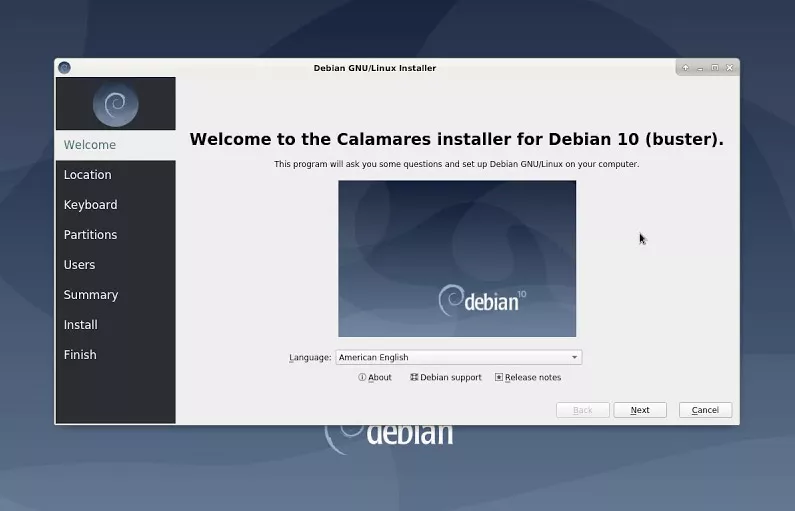
Task: Click the Debian 10 banner image
Action: (x=457, y=259)
